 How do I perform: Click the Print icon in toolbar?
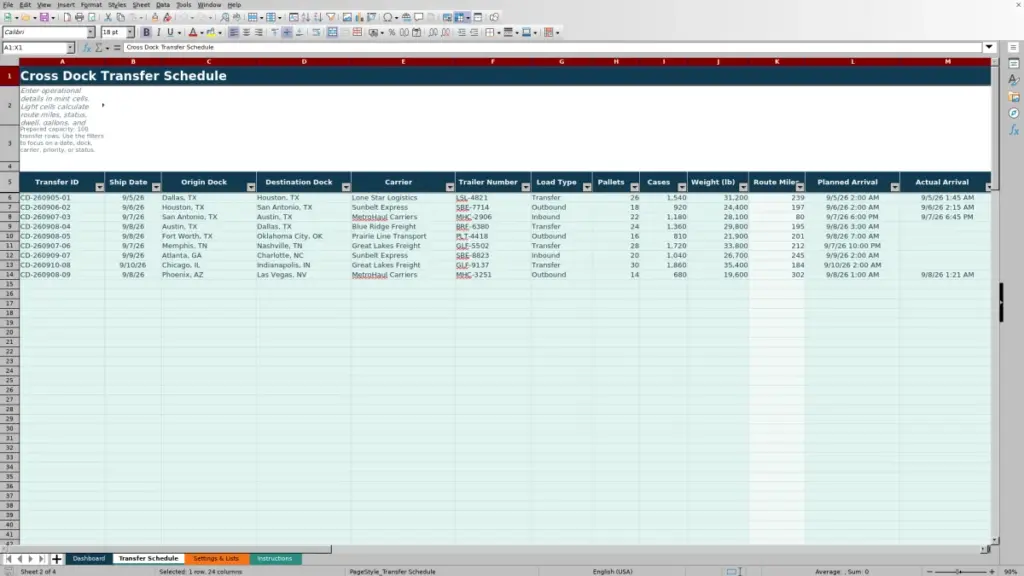79,18
